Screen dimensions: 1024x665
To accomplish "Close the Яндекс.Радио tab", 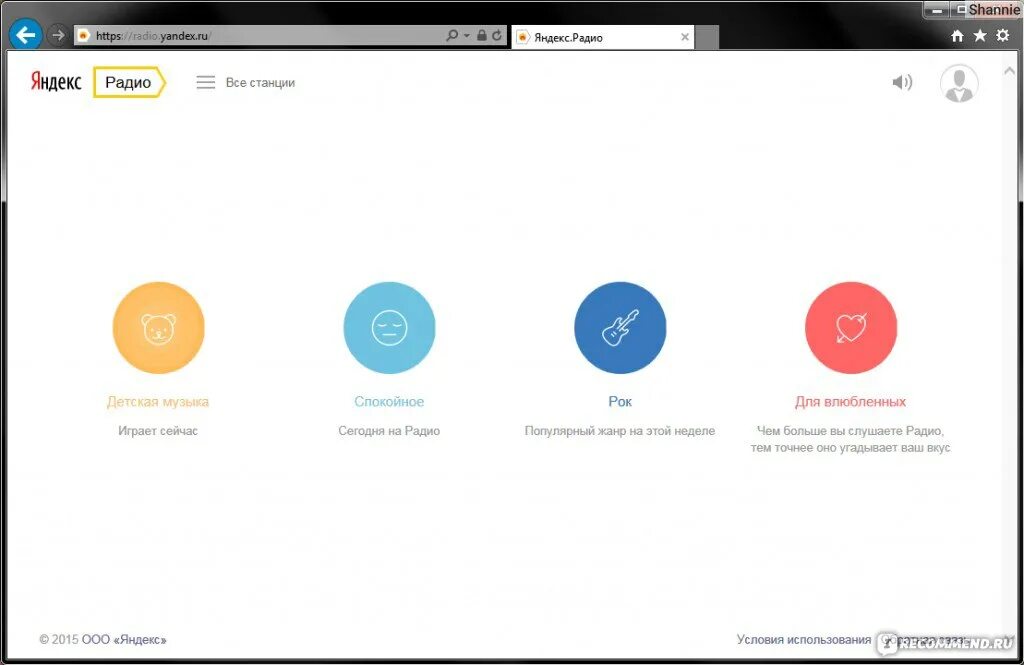I will [x=685, y=37].
